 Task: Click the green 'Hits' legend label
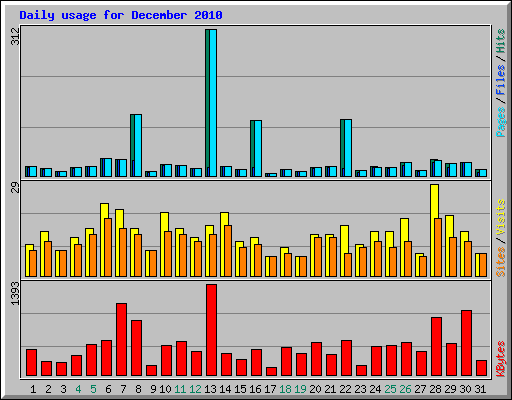[x=500, y=41]
